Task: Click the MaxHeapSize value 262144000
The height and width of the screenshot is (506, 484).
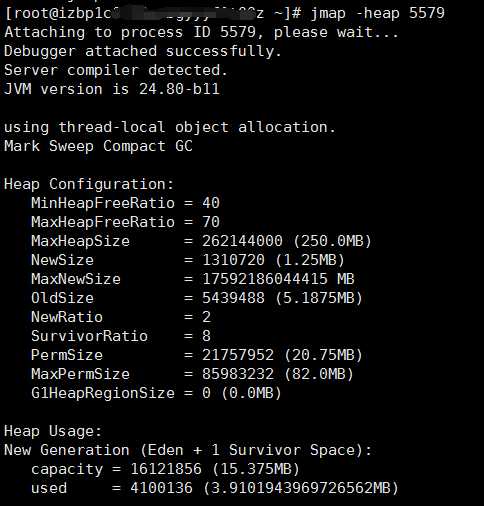Action: coord(242,241)
